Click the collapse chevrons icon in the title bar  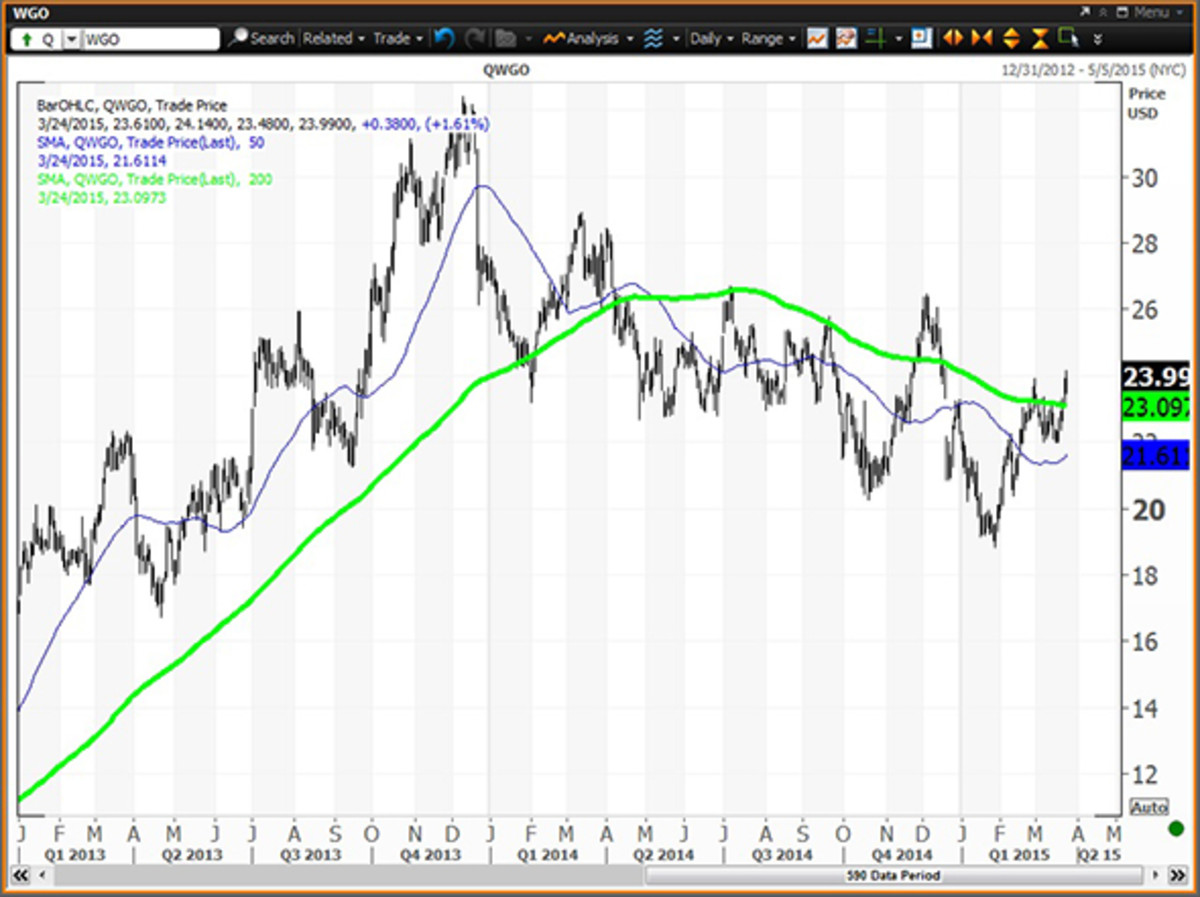pyautogui.click(x=1102, y=12)
